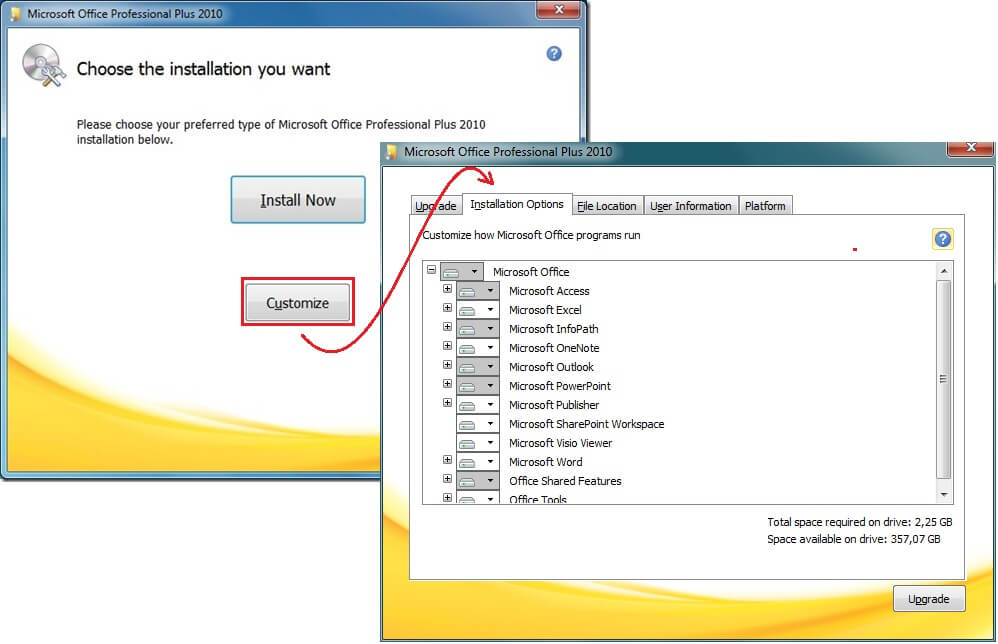Expand the Microsoft Access tree node
Image resolution: width=998 pixels, height=644 pixels.
(447, 289)
